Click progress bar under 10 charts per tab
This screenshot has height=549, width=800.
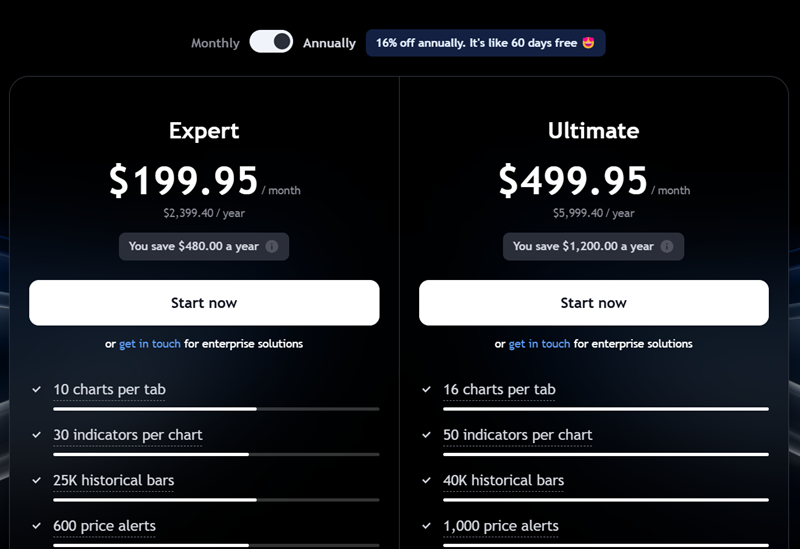216,409
